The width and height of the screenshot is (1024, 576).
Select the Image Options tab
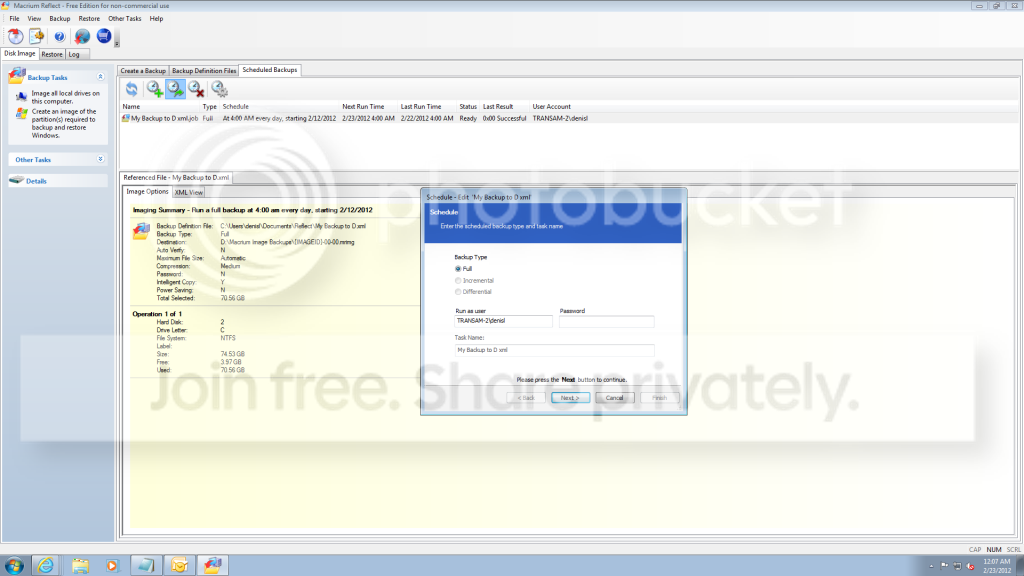tap(148, 191)
